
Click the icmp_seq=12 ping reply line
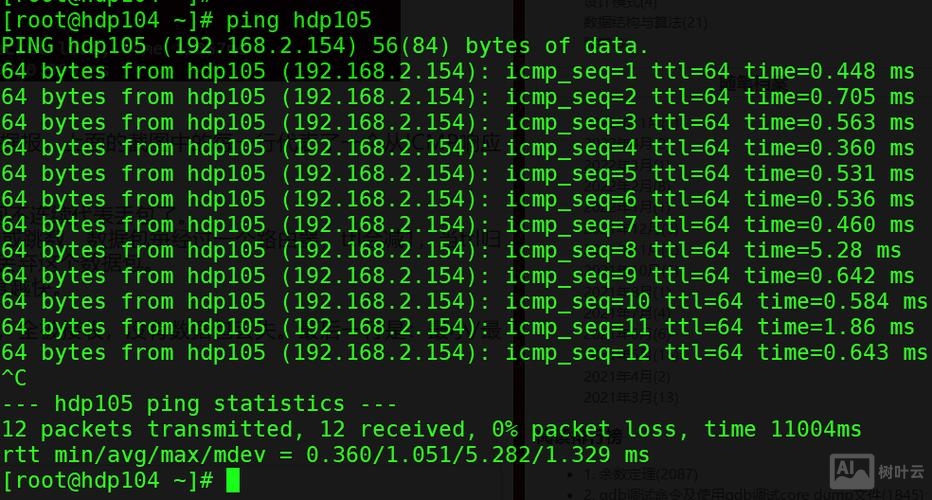pos(463,352)
